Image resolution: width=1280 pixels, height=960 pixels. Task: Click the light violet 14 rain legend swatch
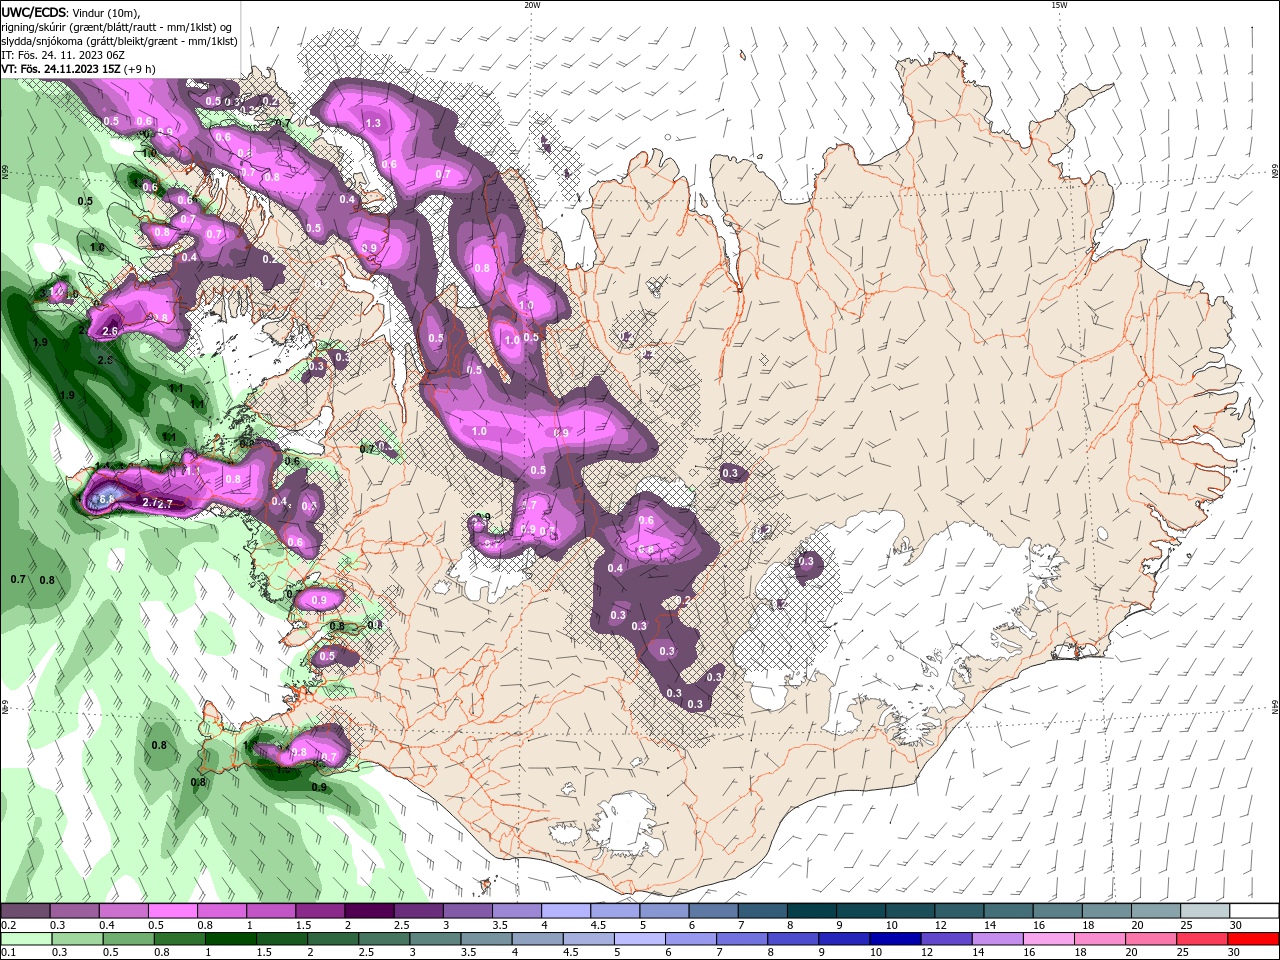coord(998,939)
